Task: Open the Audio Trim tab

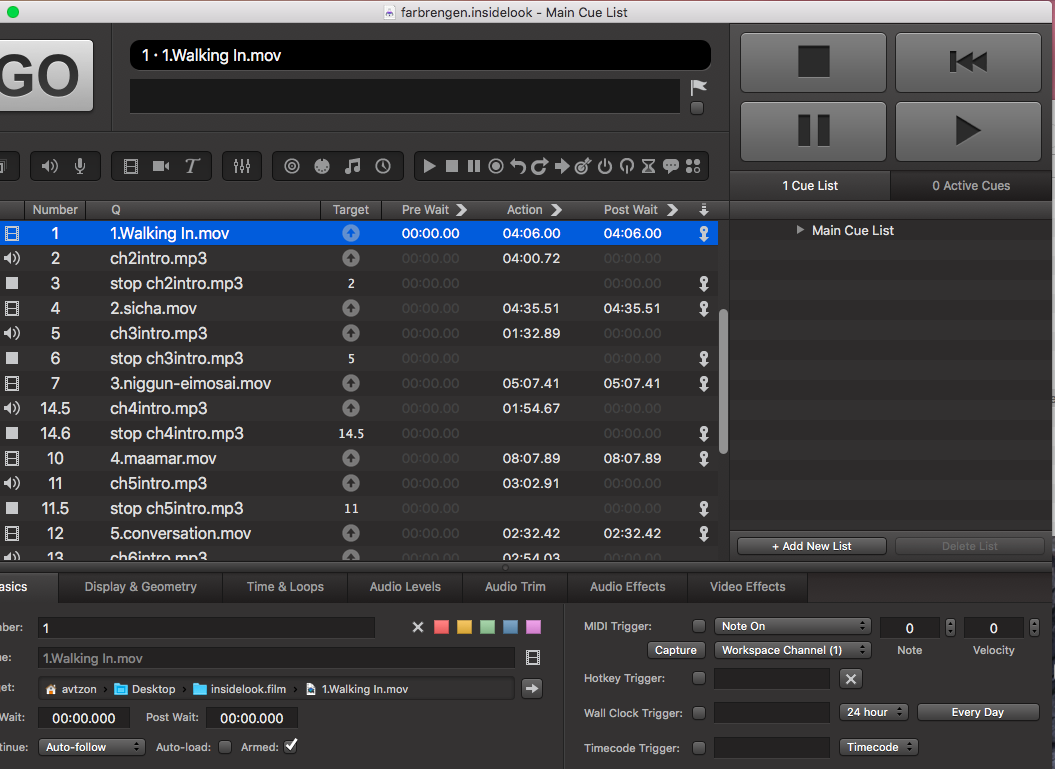Action: 515,587
